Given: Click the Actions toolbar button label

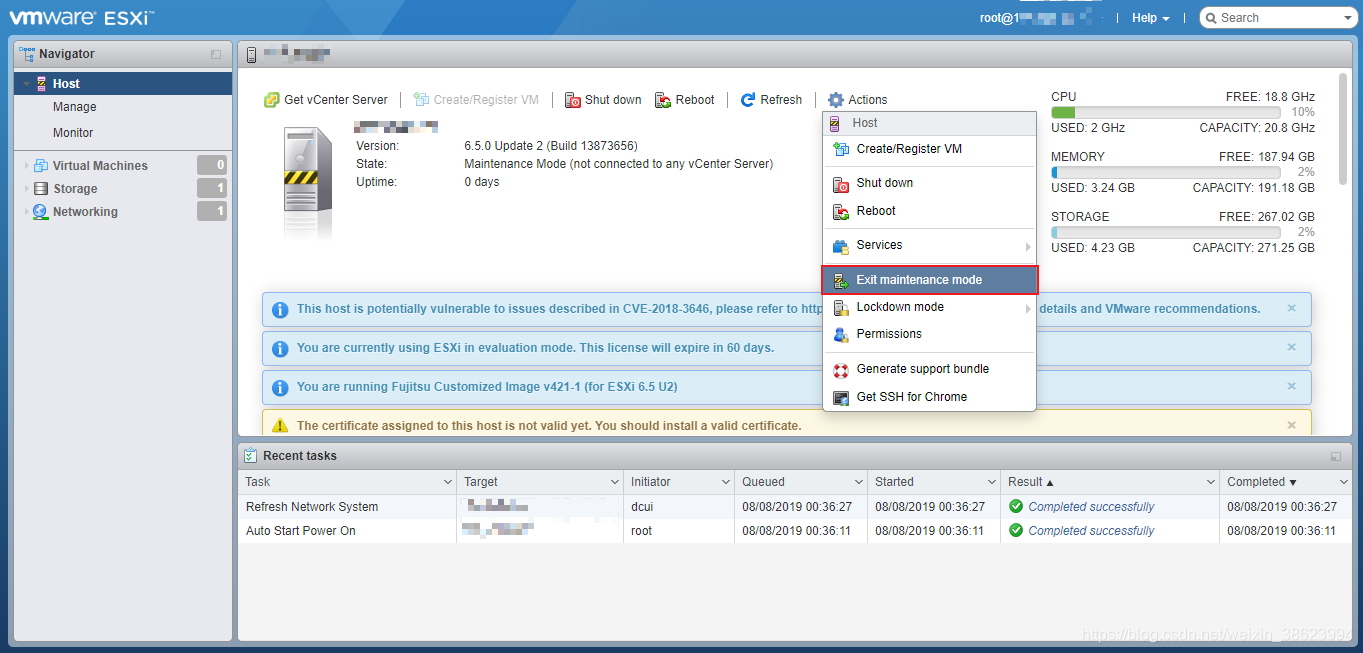Looking at the screenshot, I should tap(868, 100).
